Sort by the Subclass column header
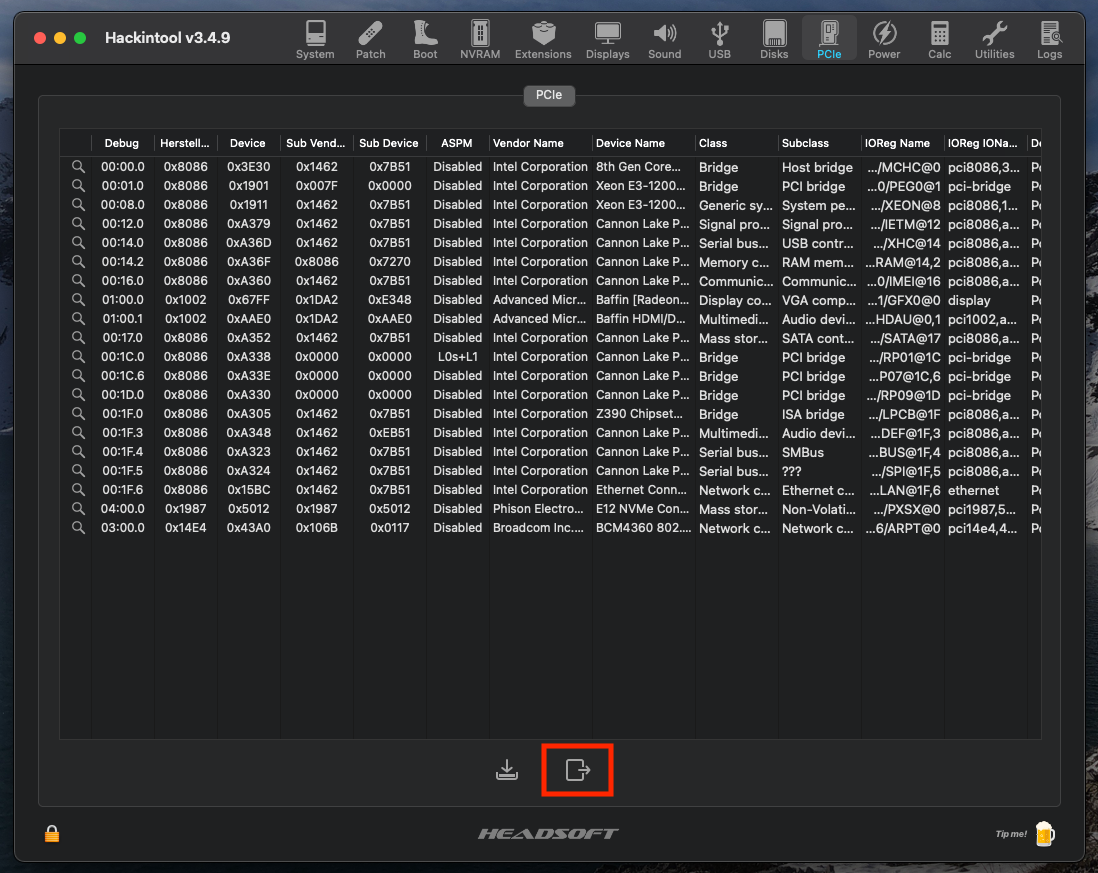 pyautogui.click(x=819, y=143)
